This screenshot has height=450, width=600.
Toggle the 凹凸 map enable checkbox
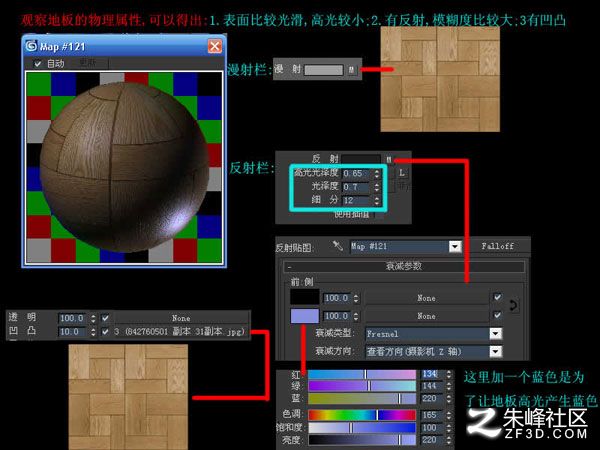(105, 332)
